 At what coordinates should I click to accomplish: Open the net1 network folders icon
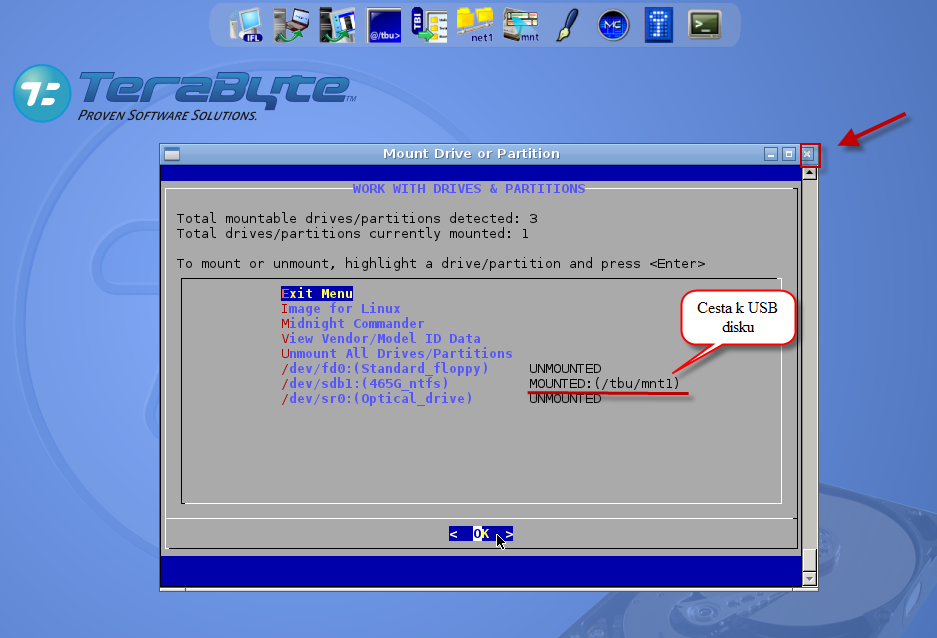476,25
